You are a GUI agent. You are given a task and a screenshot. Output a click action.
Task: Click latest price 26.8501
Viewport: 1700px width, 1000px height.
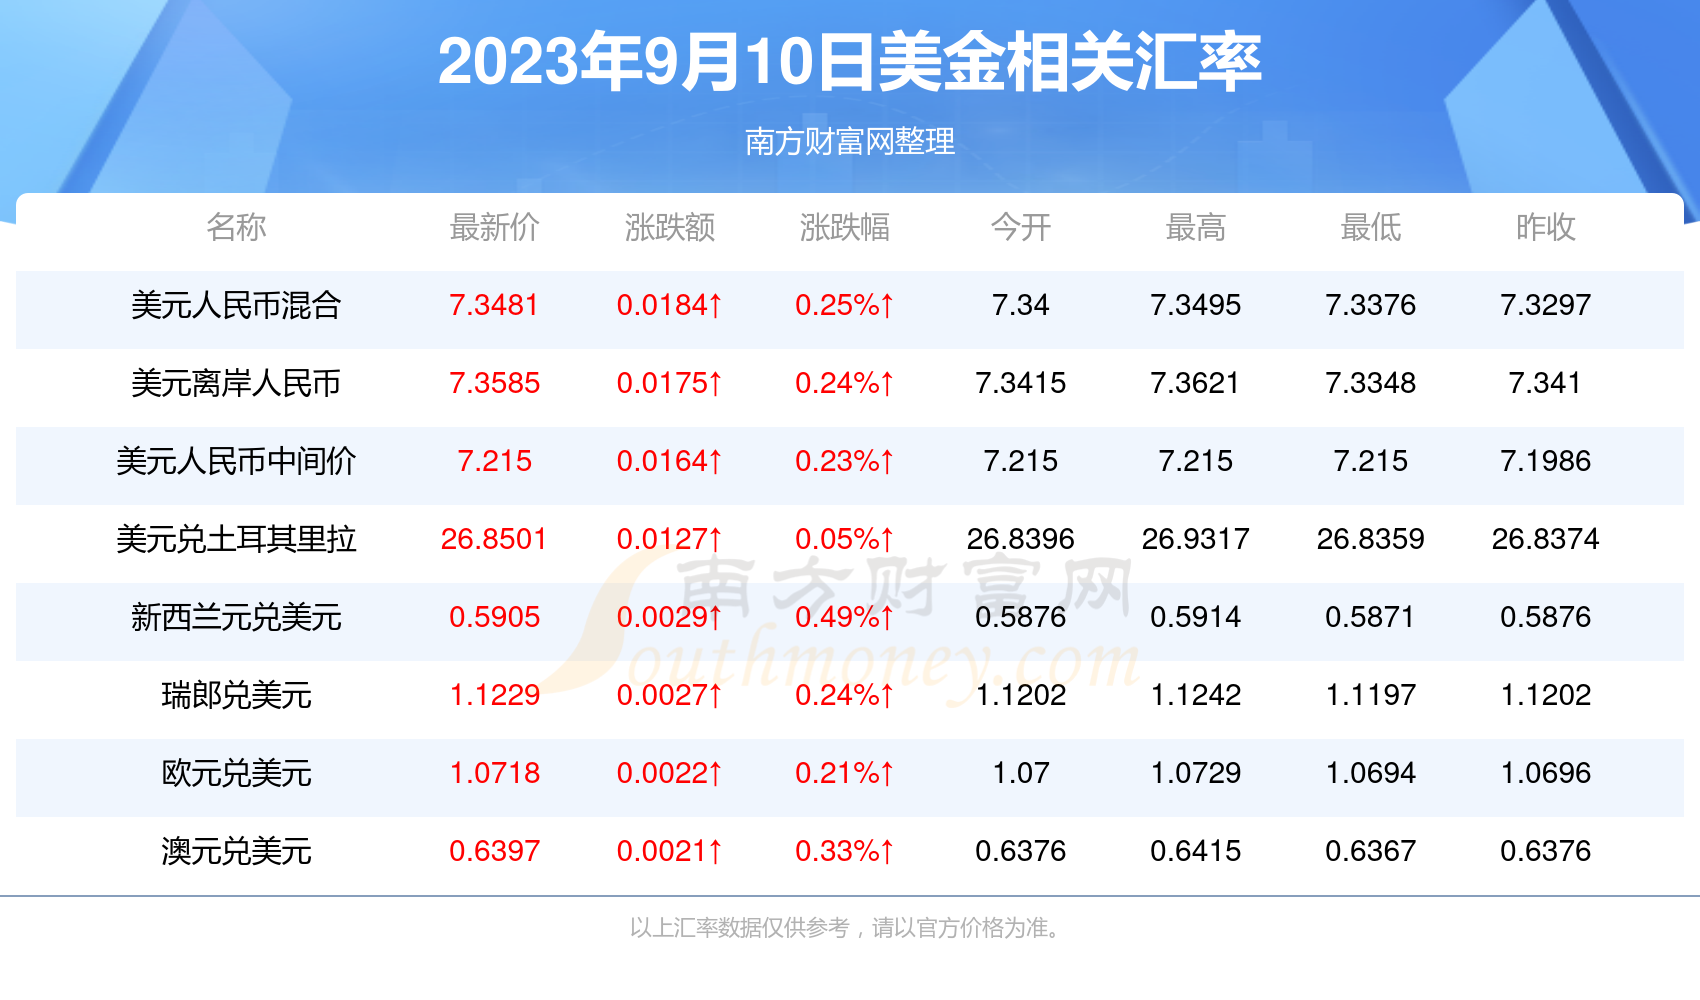494,539
